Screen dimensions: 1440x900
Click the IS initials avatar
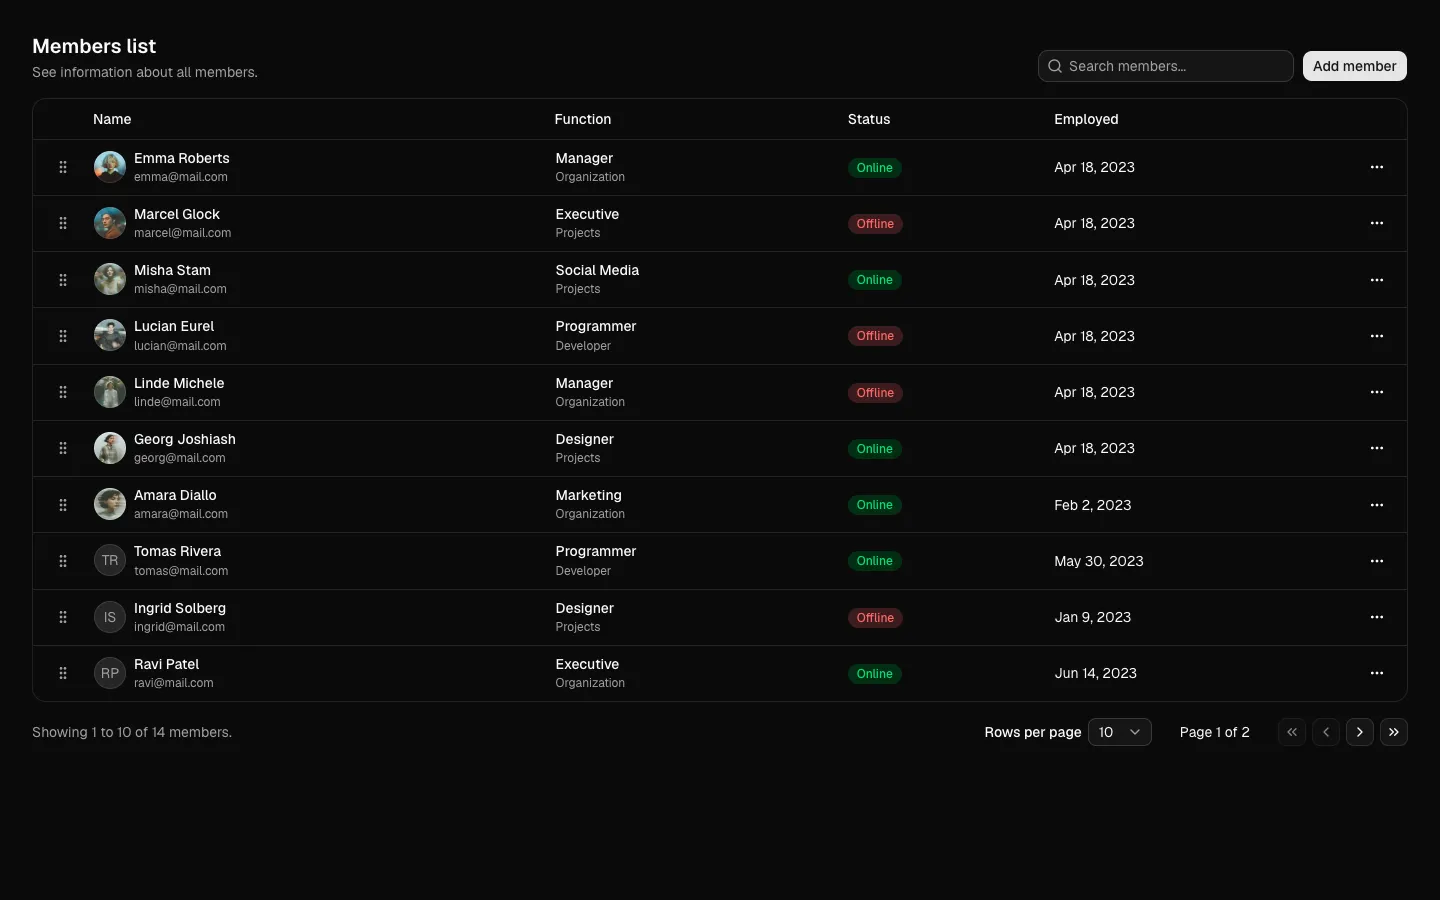point(110,617)
